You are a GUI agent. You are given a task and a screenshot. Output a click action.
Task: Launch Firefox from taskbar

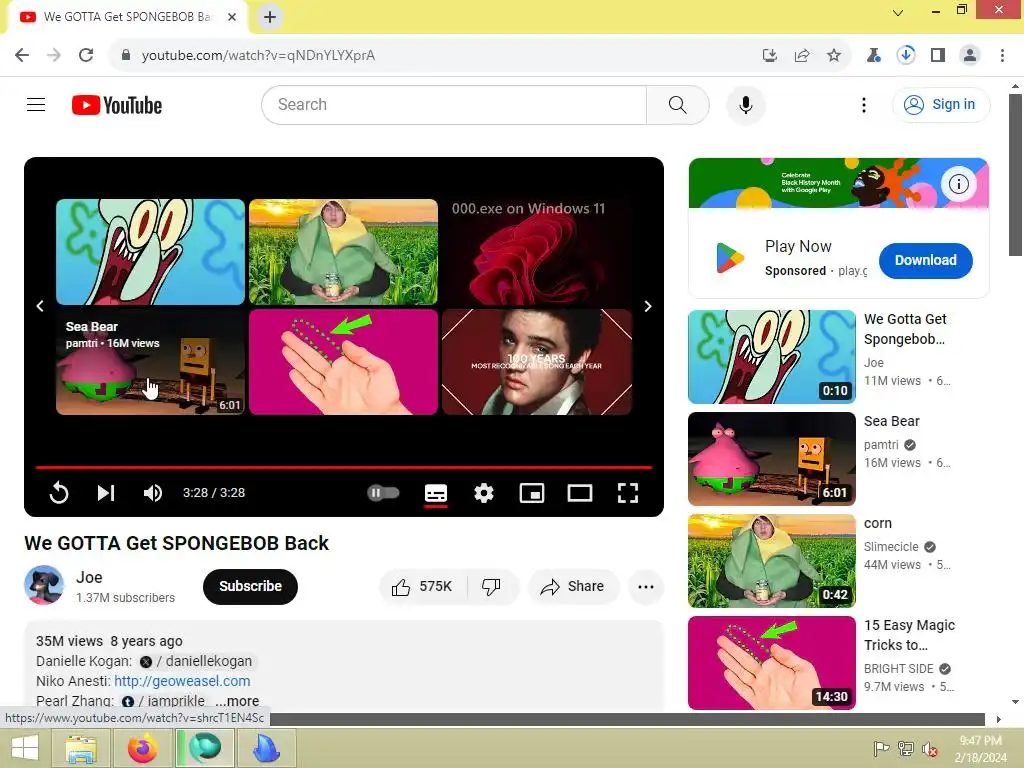[x=142, y=748]
